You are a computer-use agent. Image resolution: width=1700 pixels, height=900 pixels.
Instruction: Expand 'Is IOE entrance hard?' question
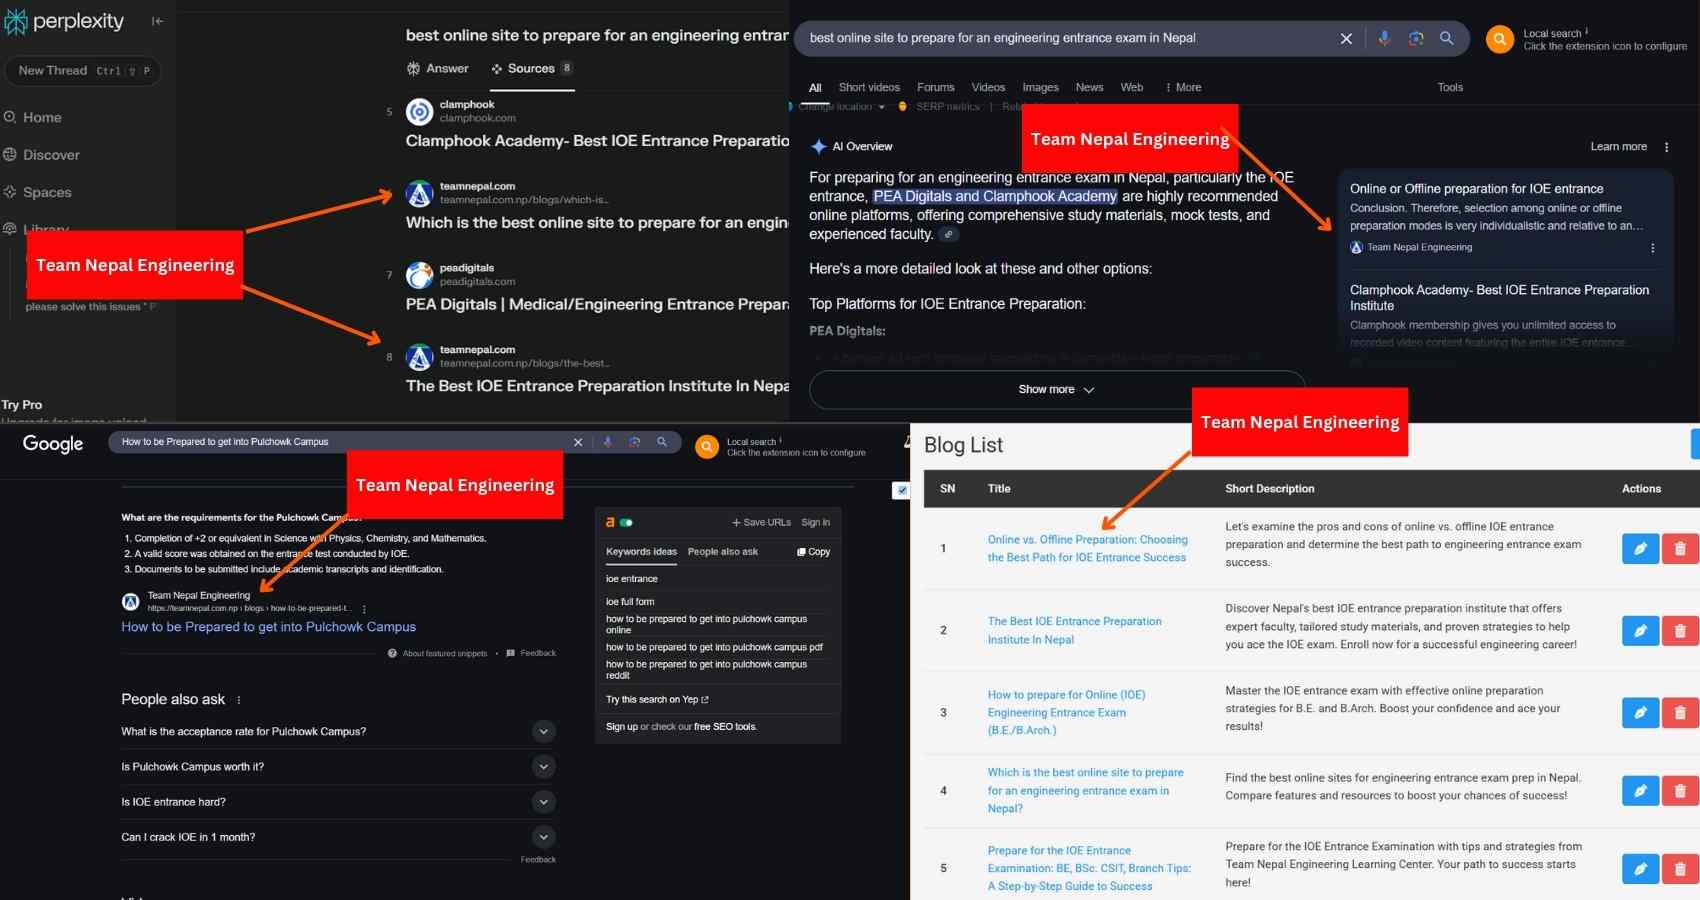[x=543, y=802]
